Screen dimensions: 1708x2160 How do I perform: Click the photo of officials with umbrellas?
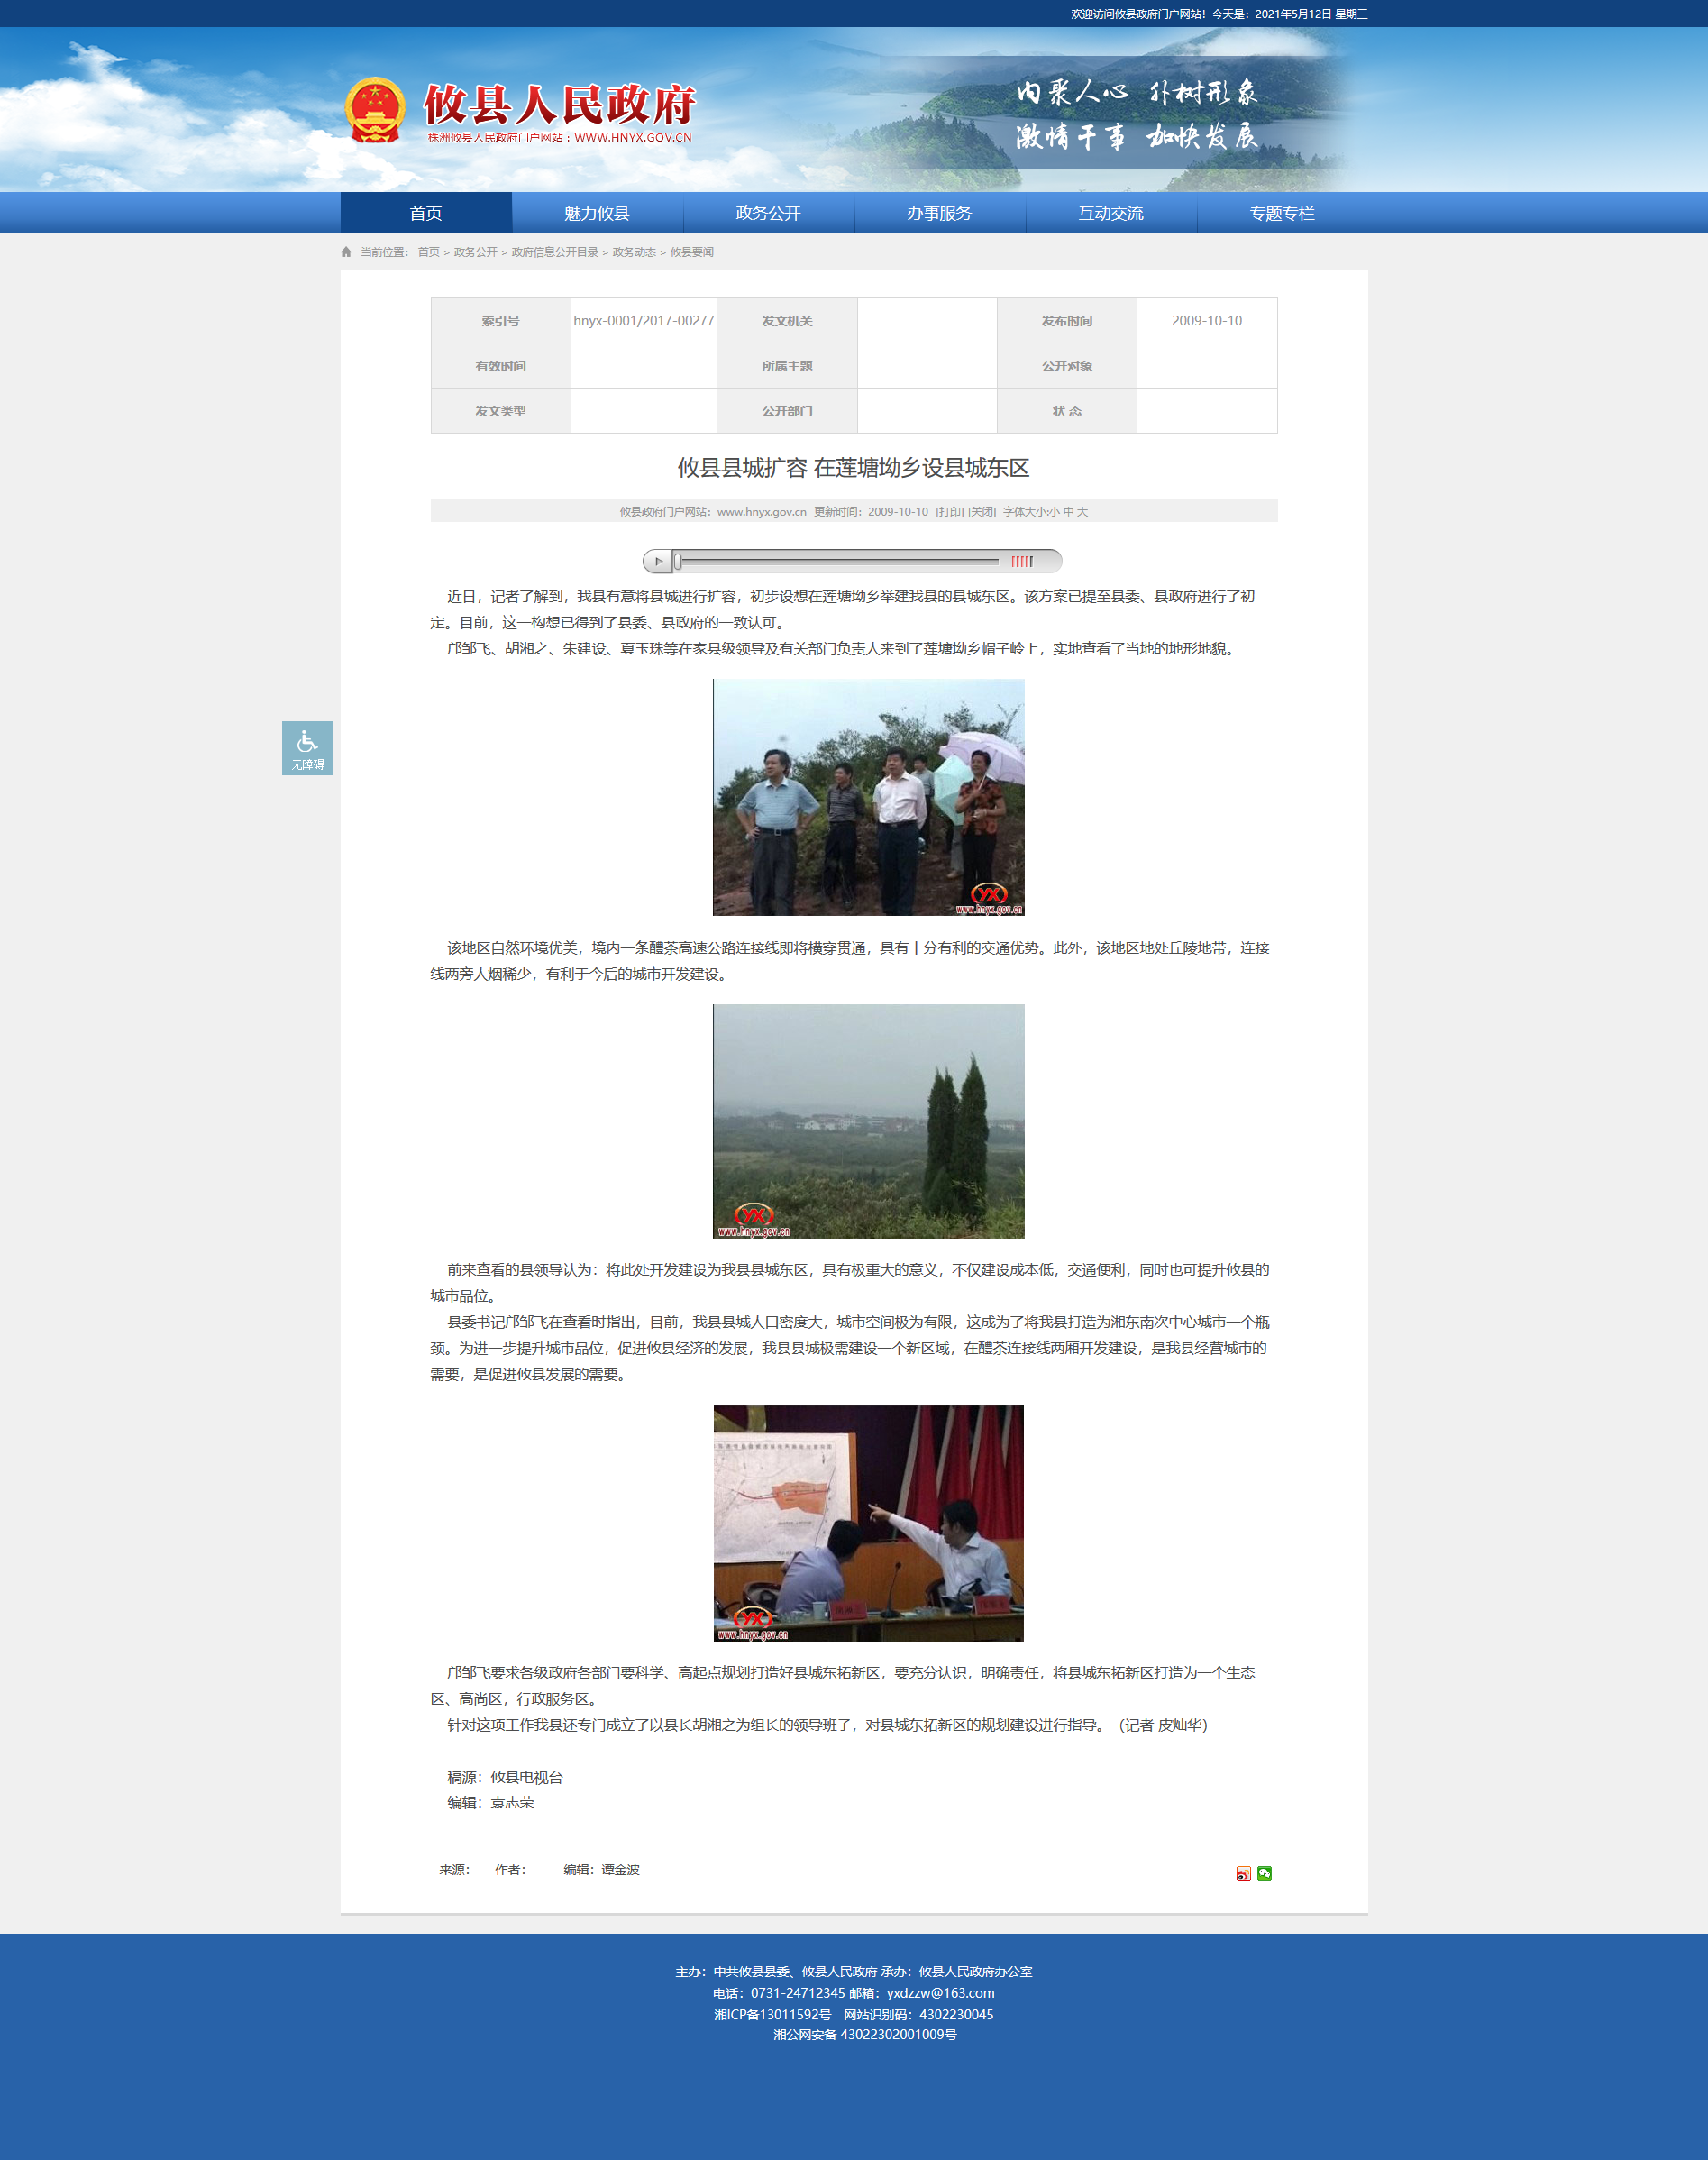(868, 797)
